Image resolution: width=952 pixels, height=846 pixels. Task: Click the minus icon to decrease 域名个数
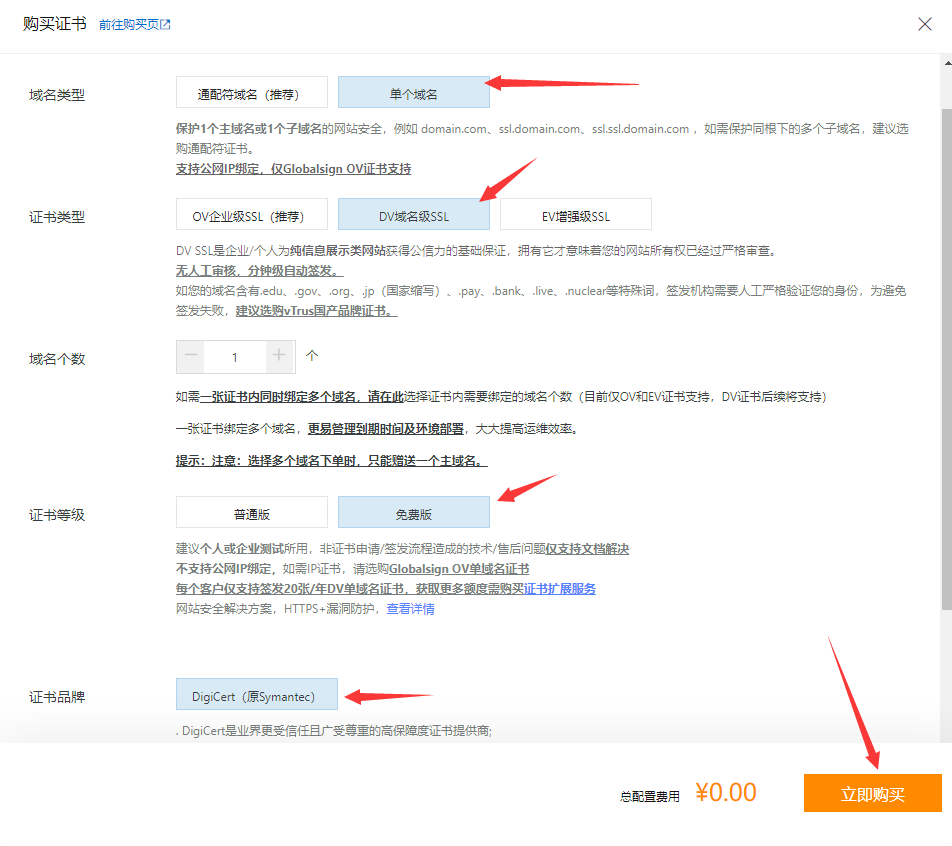coord(191,356)
